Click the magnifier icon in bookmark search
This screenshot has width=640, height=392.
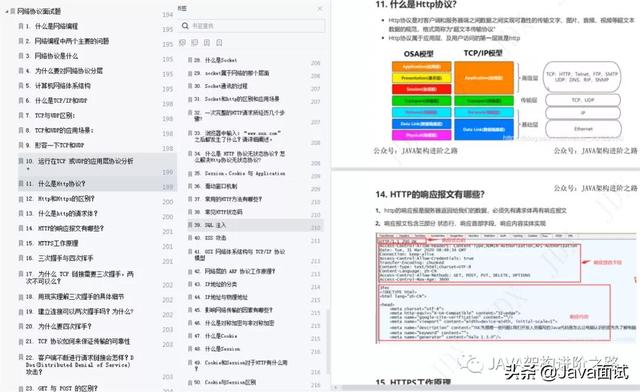[x=185, y=26]
